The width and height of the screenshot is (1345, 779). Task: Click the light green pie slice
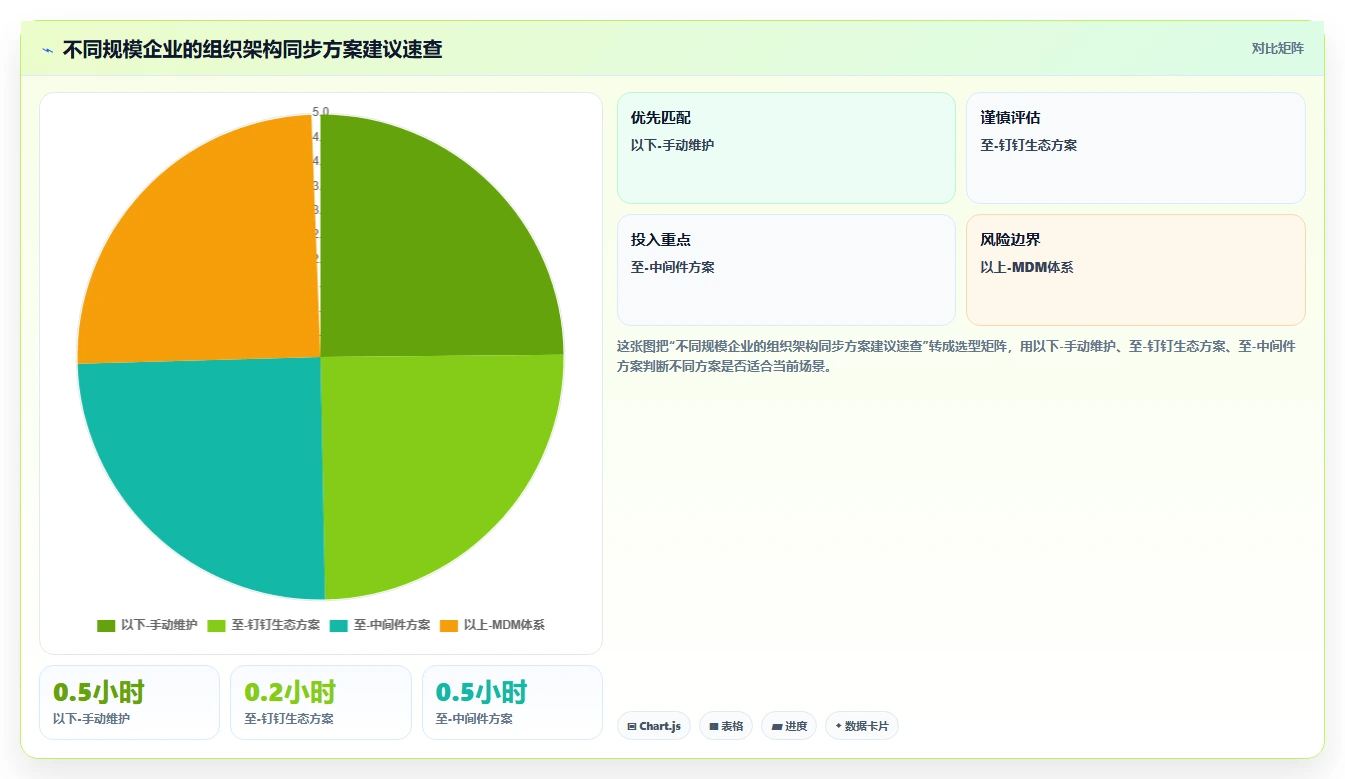tap(425, 460)
